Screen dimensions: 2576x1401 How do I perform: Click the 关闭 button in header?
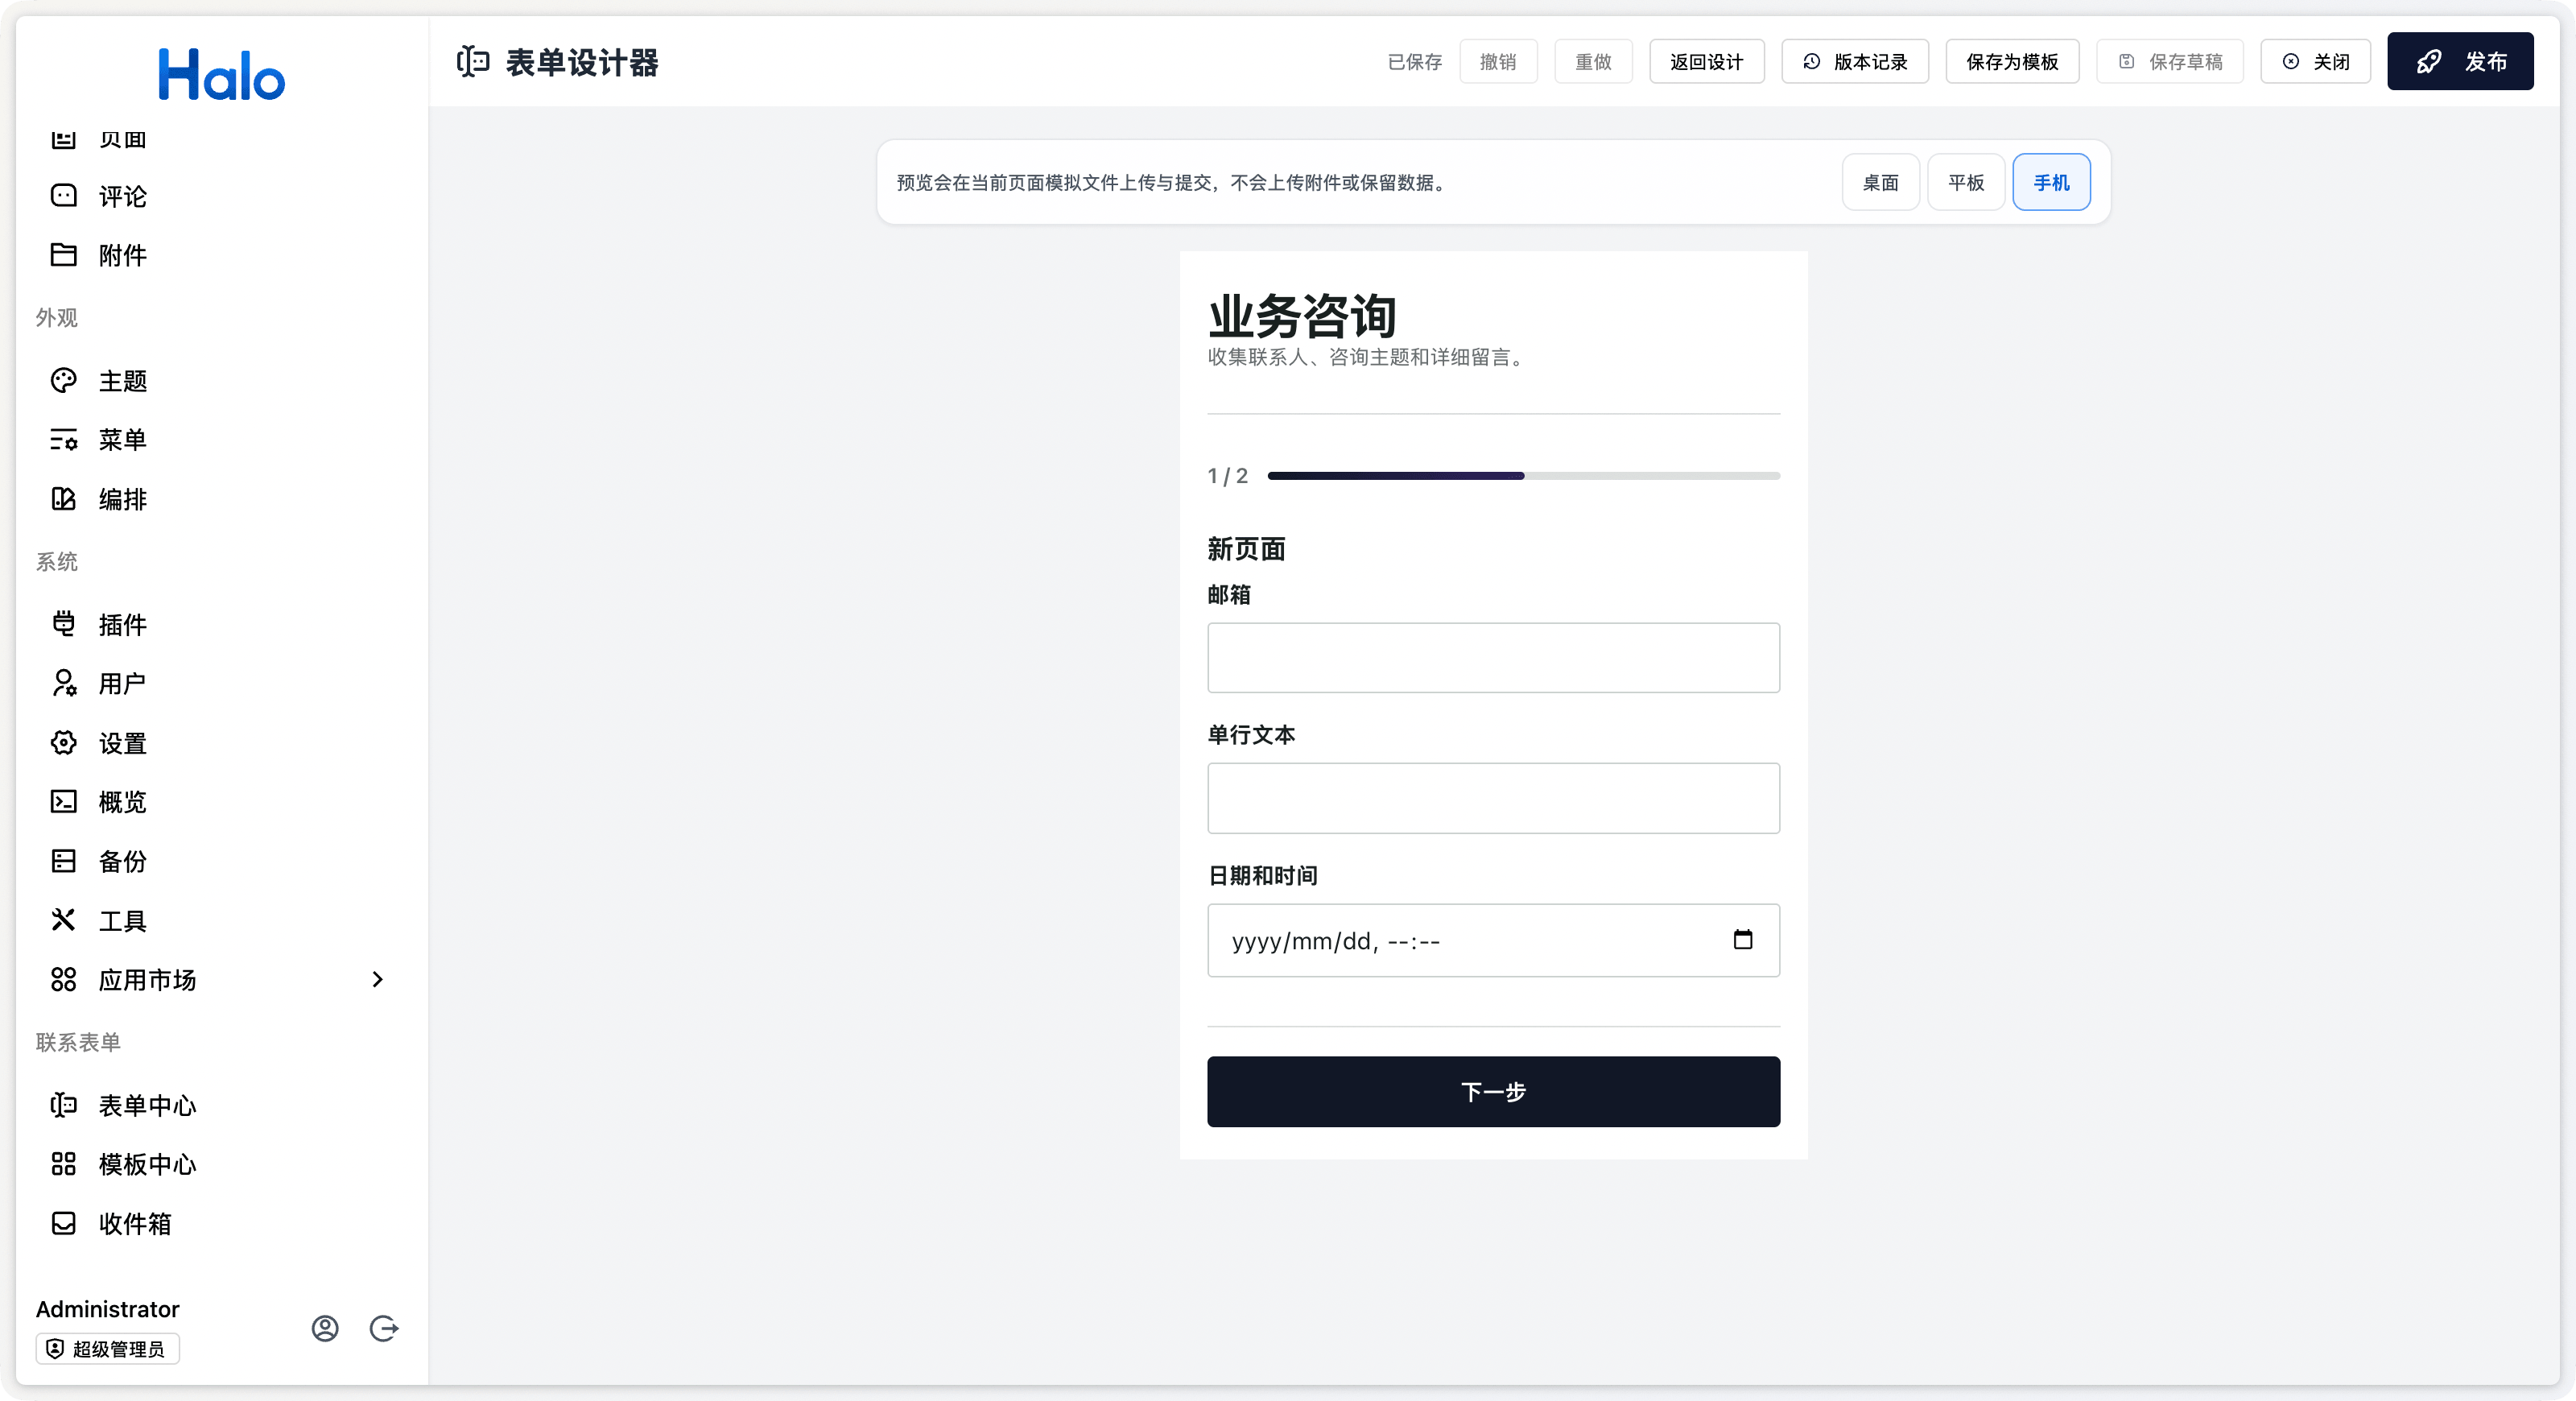point(2315,62)
